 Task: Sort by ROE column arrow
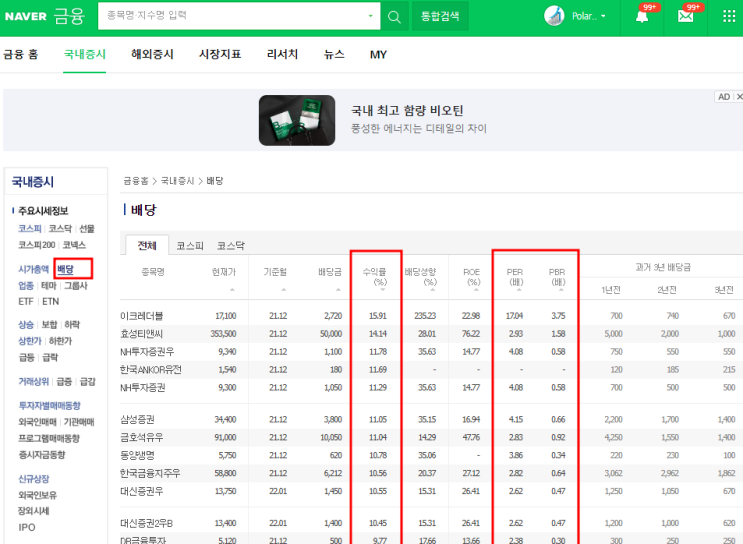[476, 290]
